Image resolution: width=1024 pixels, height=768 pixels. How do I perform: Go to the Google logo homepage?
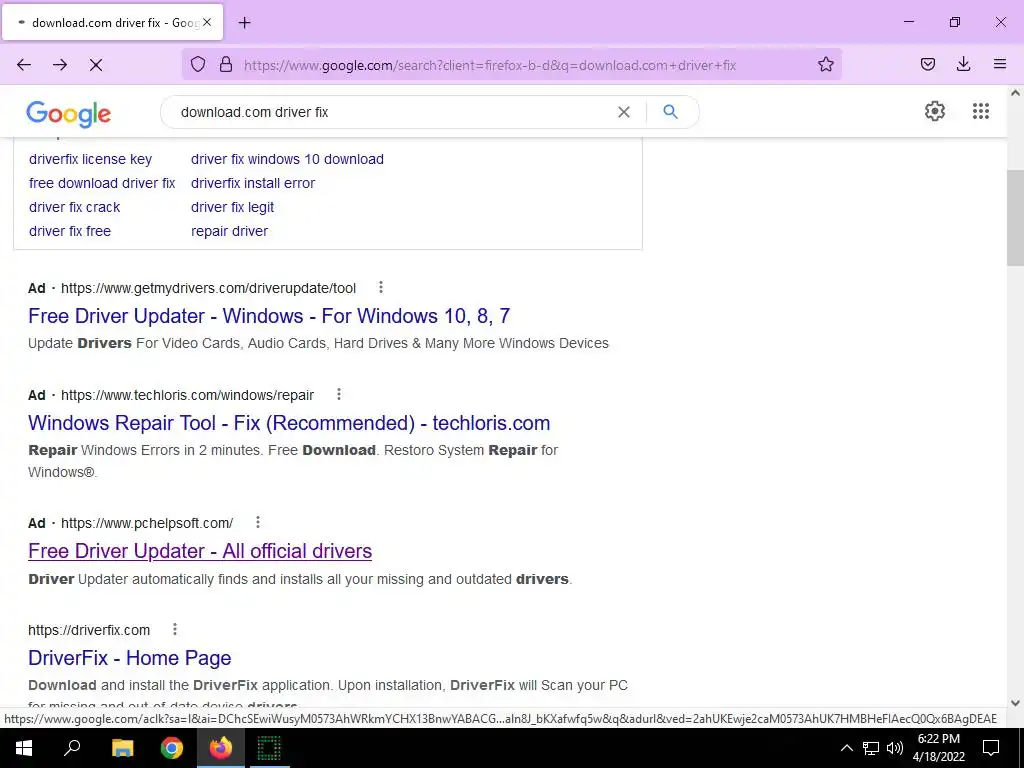click(69, 114)
